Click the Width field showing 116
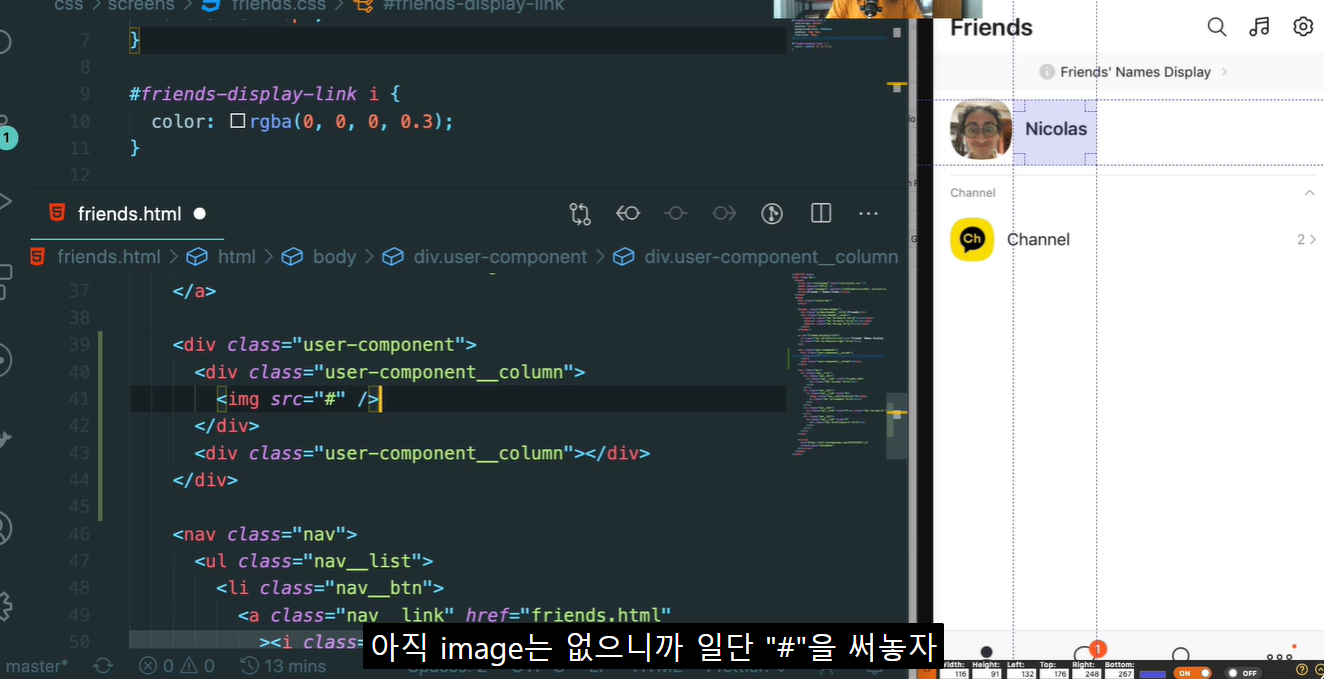Image resolution: width=1324 pixels, height=679 pixels. (x=953, y=672)
